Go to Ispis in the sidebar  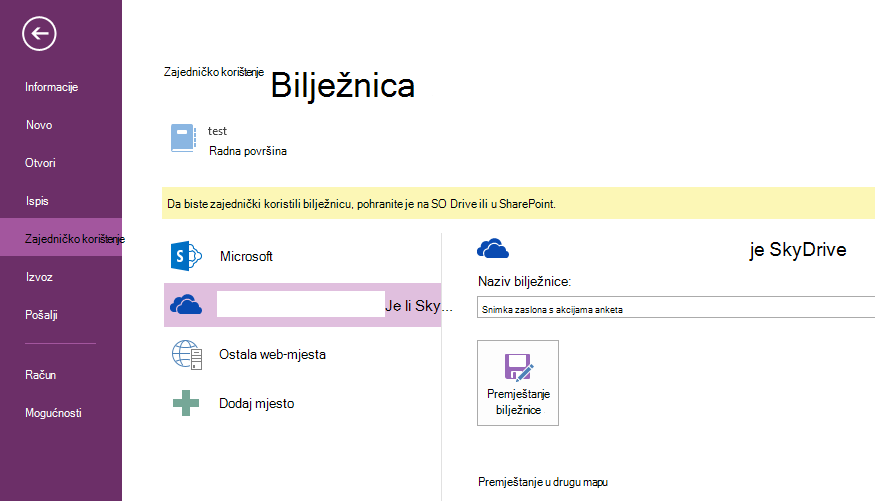point(37,201)
